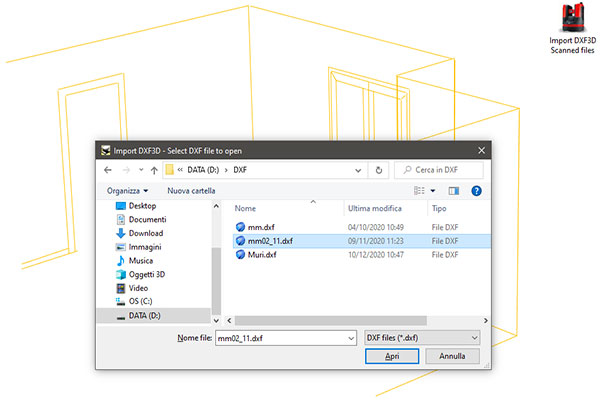This screenshot has height=400, width=600.
Task: Click the Apri button
Action: coord(392,356)
